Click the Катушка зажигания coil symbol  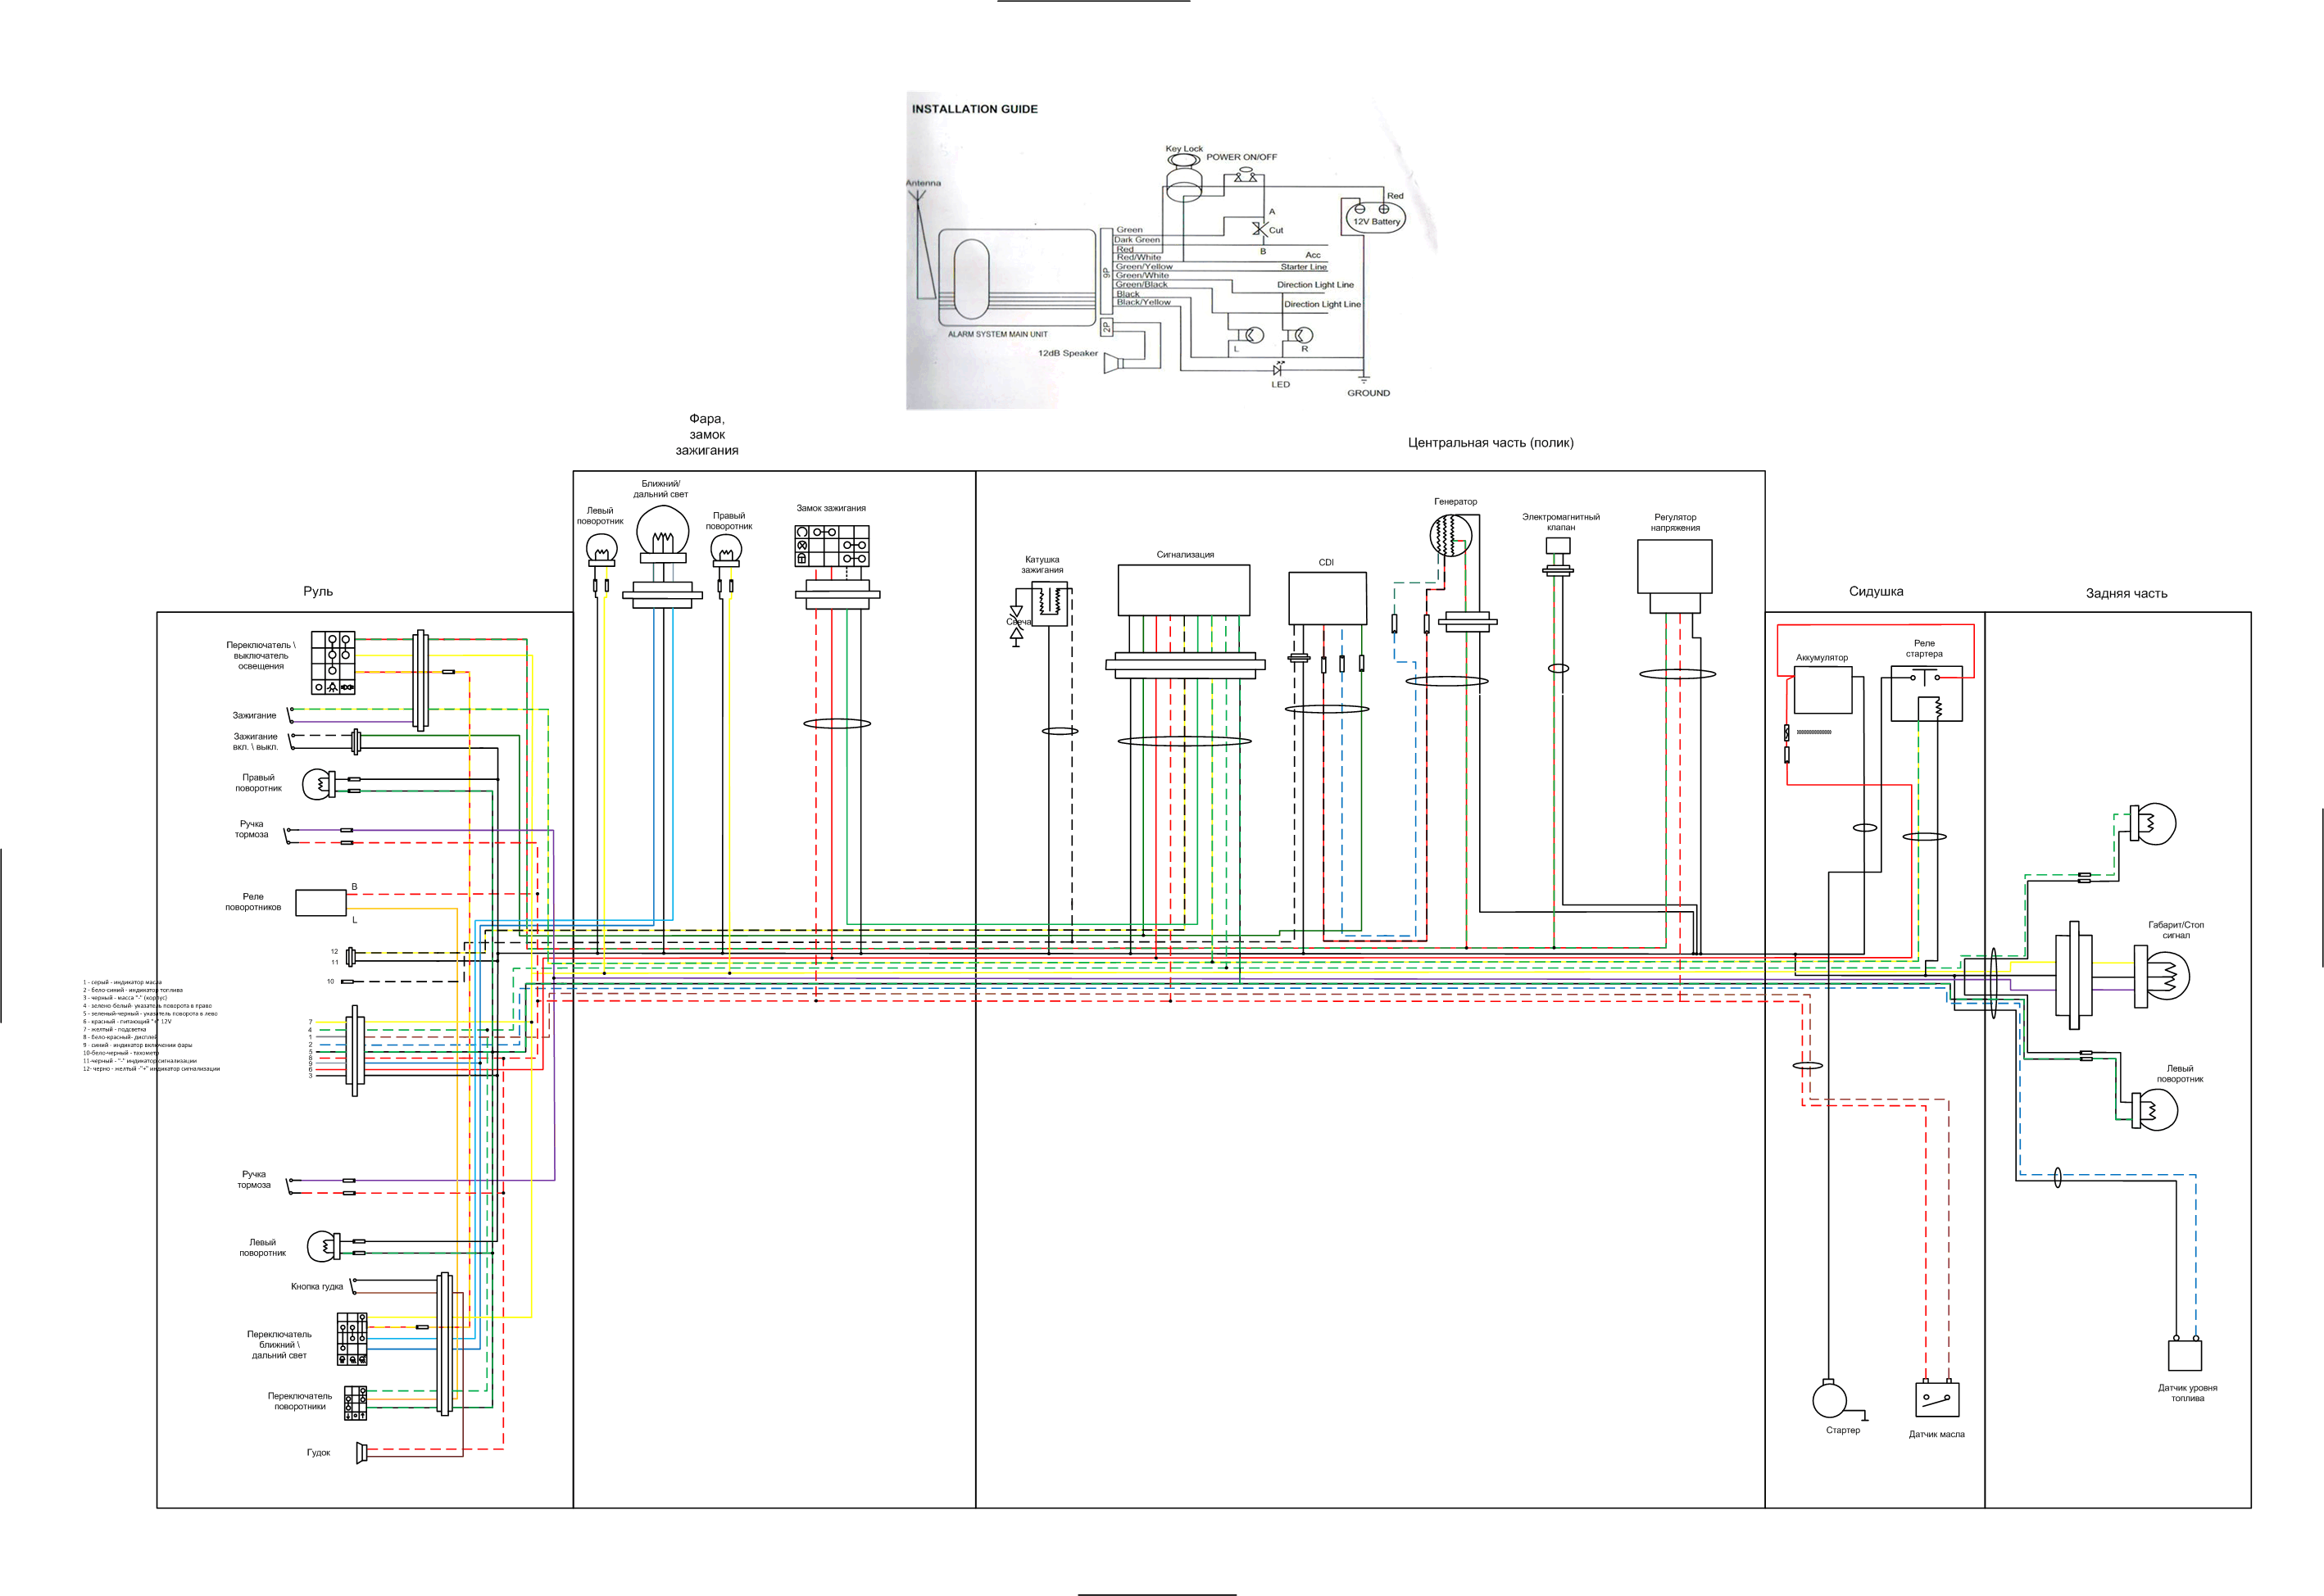1049,603
